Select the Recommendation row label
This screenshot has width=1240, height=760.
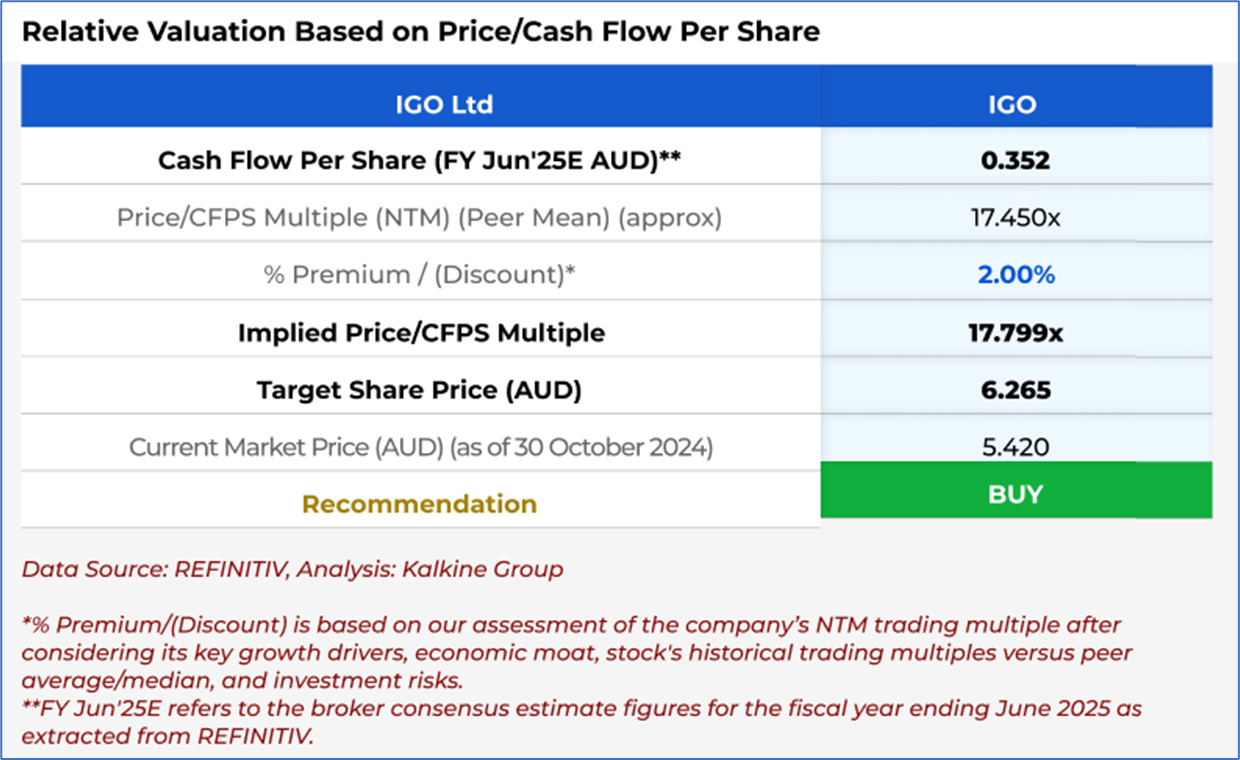[419, 504]
